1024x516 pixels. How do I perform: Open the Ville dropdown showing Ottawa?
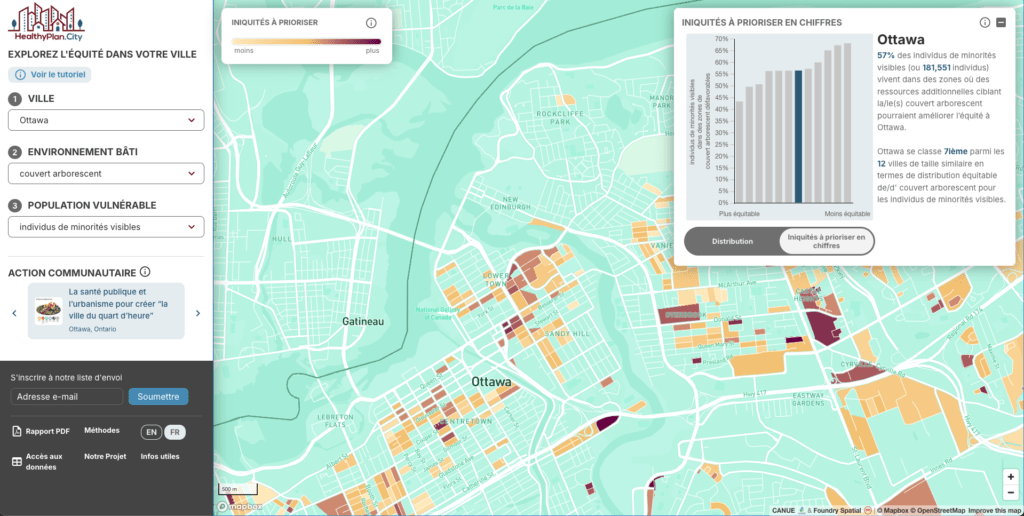[x=106, y=120]
